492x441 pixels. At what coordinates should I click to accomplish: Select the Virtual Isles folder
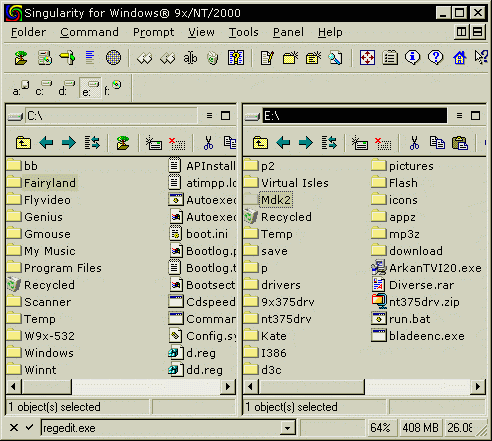286,183
